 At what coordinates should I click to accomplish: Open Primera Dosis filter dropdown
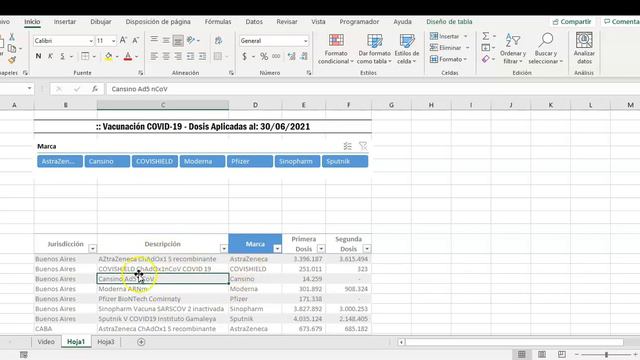coord(321,249)
